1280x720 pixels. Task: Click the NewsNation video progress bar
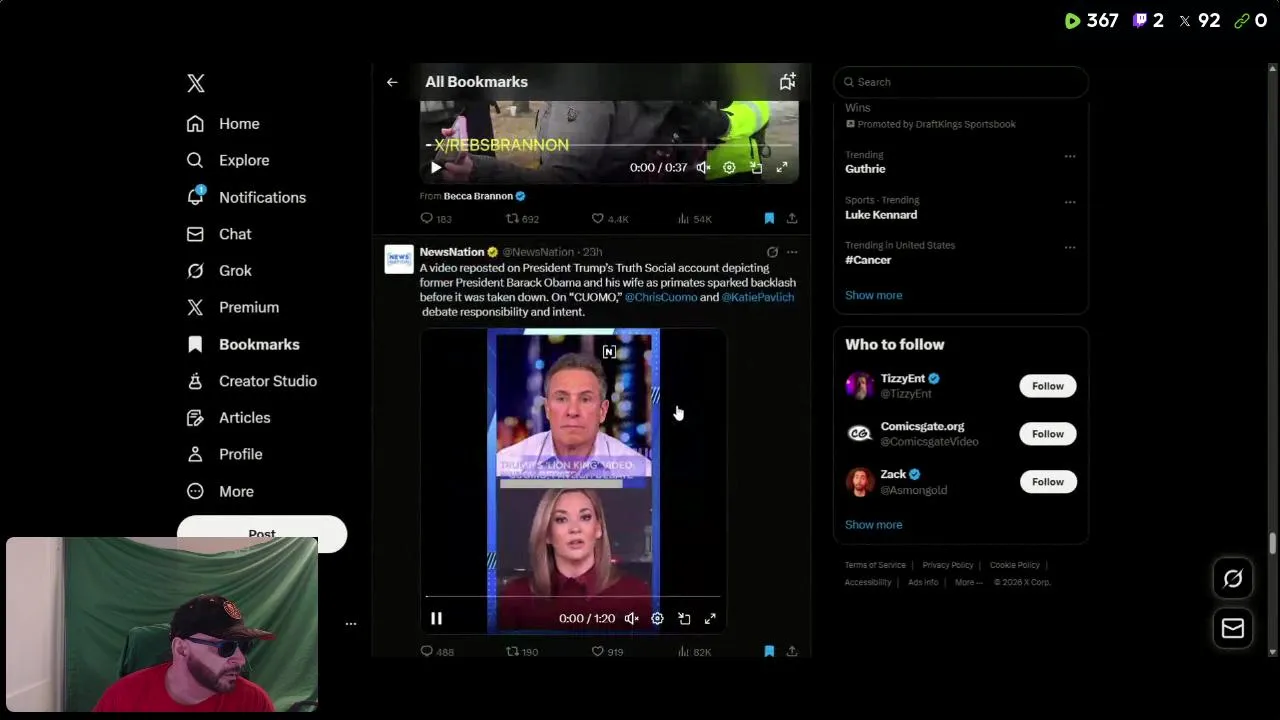coord(573,597)
